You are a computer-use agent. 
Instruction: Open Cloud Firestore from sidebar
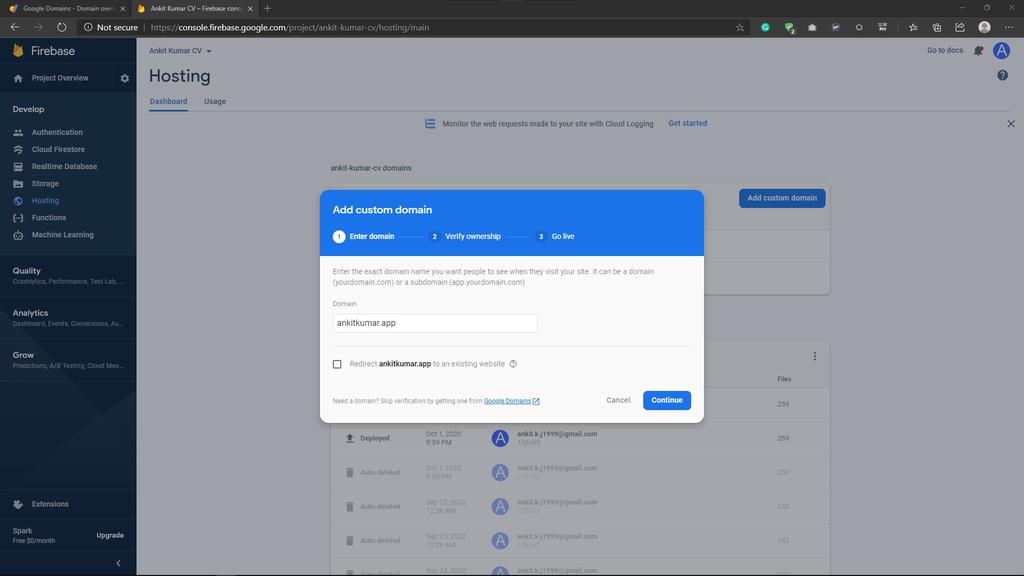pos(58,150)
